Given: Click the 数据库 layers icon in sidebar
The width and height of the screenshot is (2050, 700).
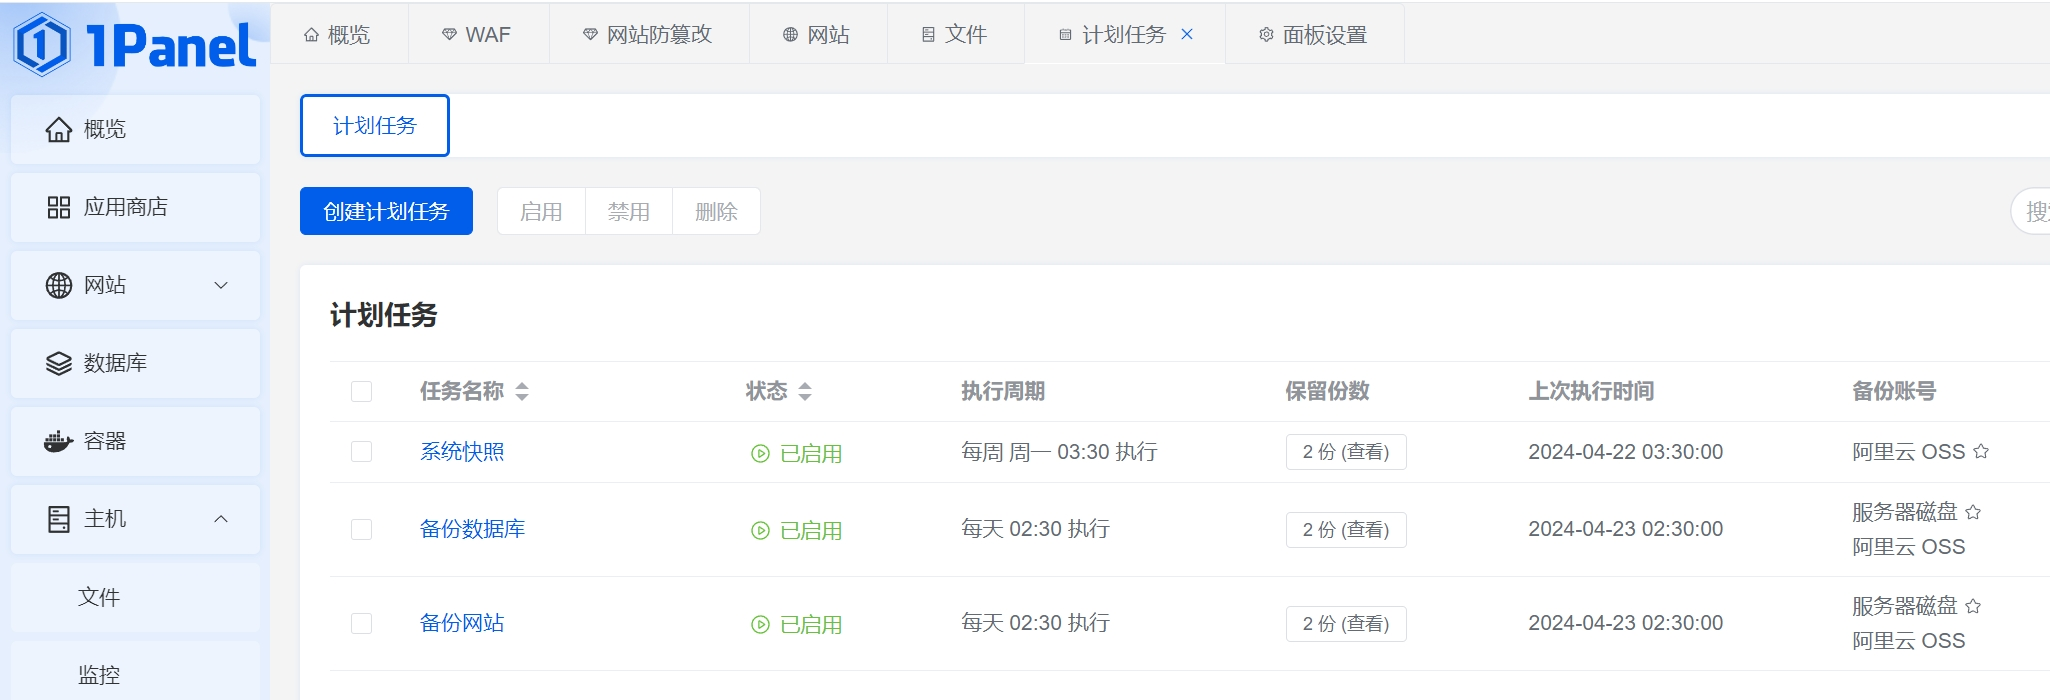Looking at the screenshot, I should point(59,364).
